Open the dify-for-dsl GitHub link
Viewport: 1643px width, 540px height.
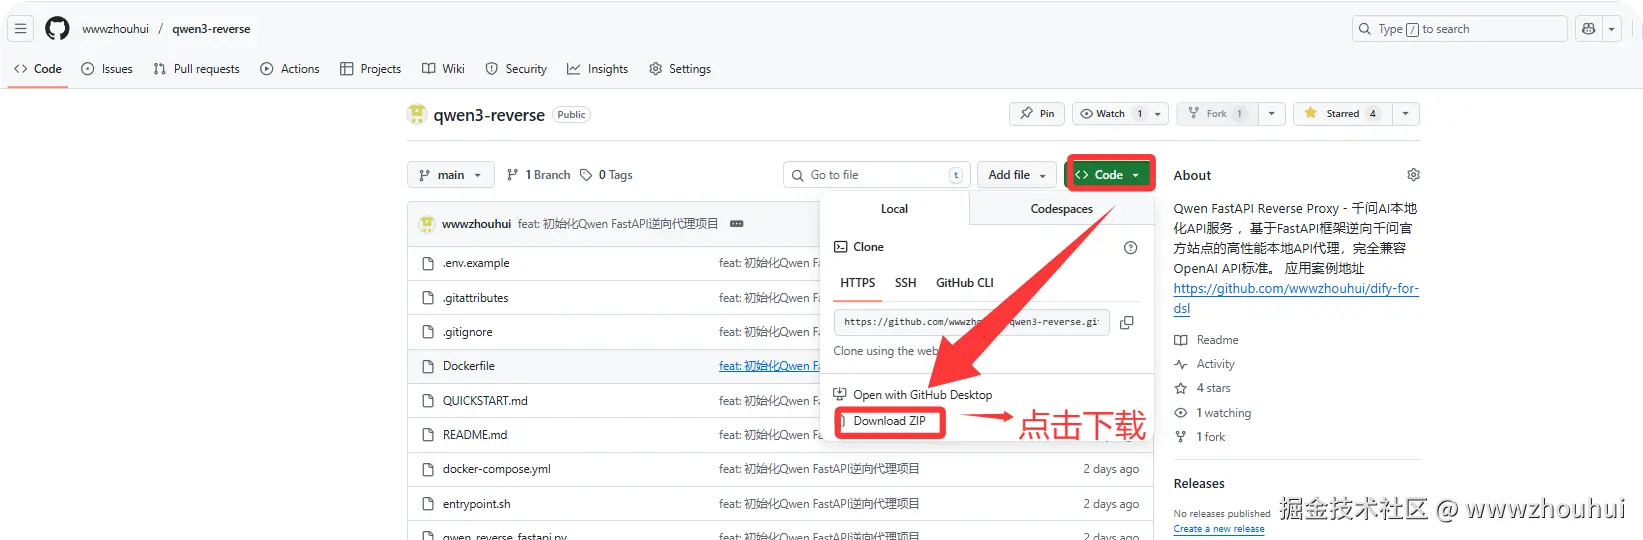(1296, 298)
